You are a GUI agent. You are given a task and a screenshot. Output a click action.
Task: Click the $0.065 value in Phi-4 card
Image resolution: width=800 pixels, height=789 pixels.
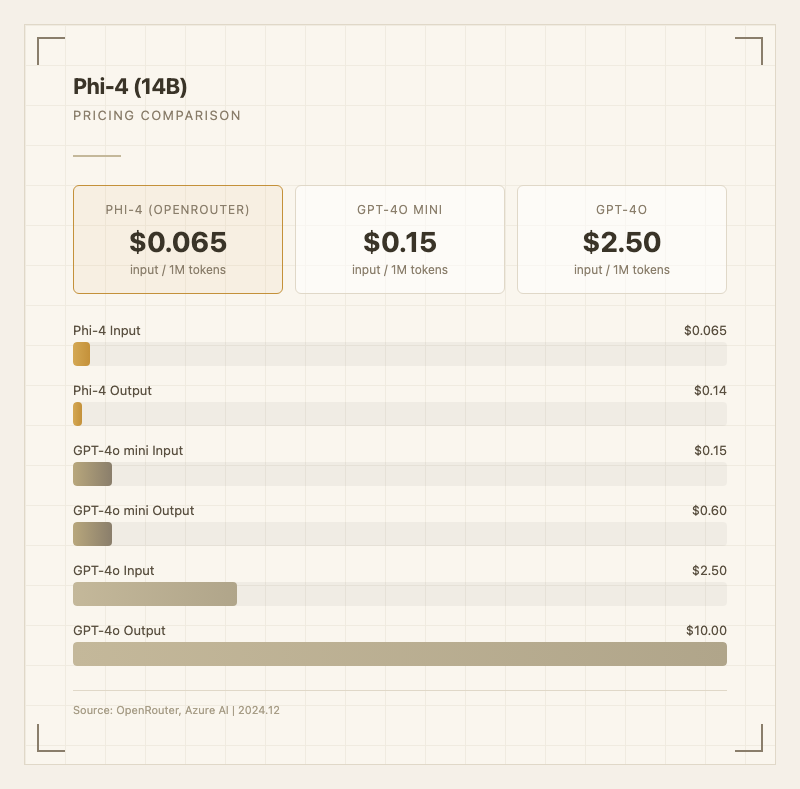(178, 242)
